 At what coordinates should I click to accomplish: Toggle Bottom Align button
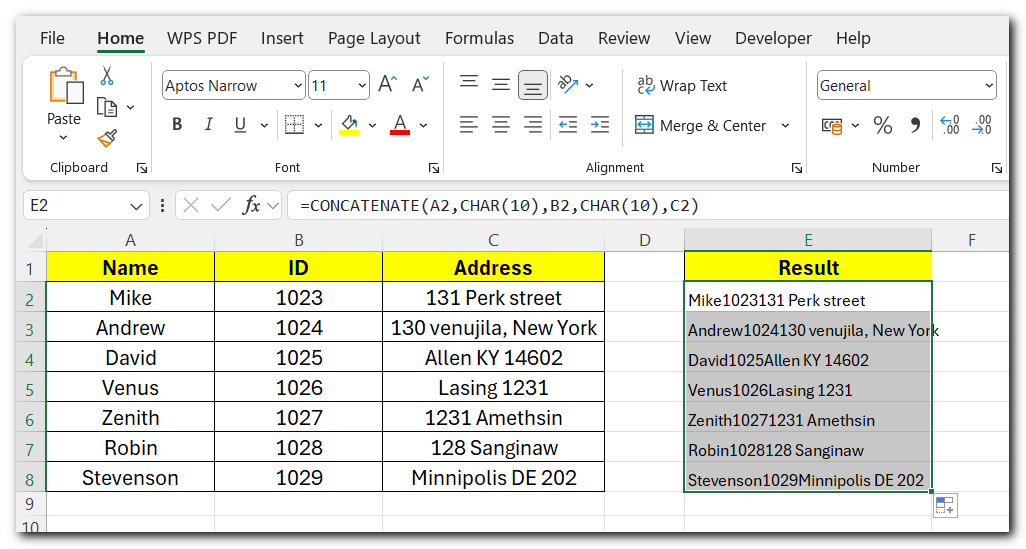point(533,86)
